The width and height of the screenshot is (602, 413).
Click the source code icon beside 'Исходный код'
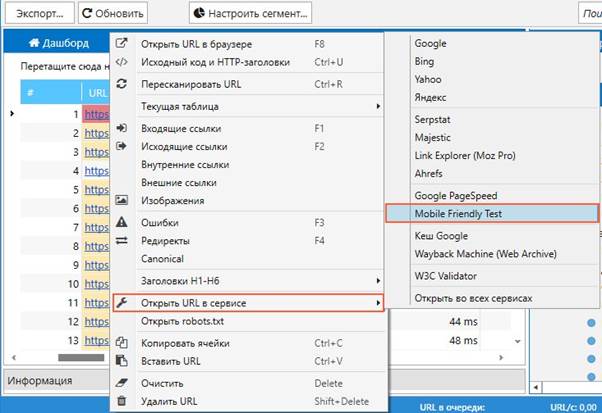point(122,62)
